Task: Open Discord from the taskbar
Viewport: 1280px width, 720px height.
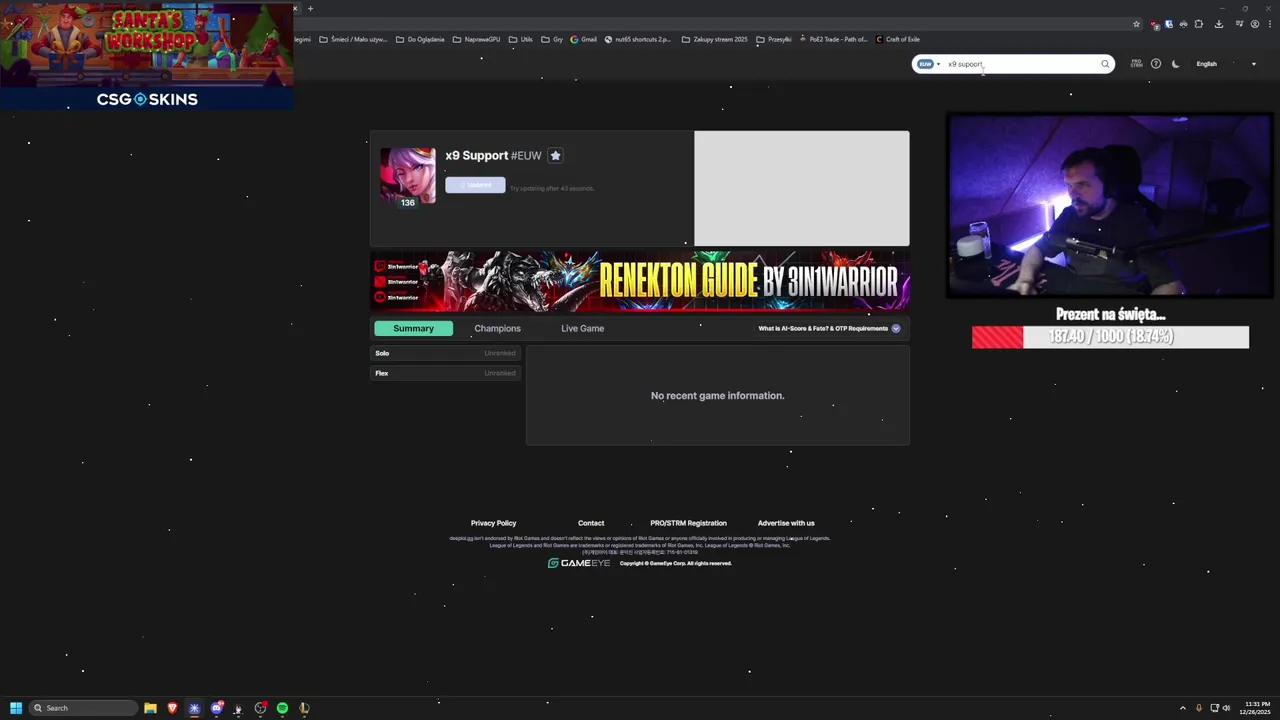Action: [216, 708]
